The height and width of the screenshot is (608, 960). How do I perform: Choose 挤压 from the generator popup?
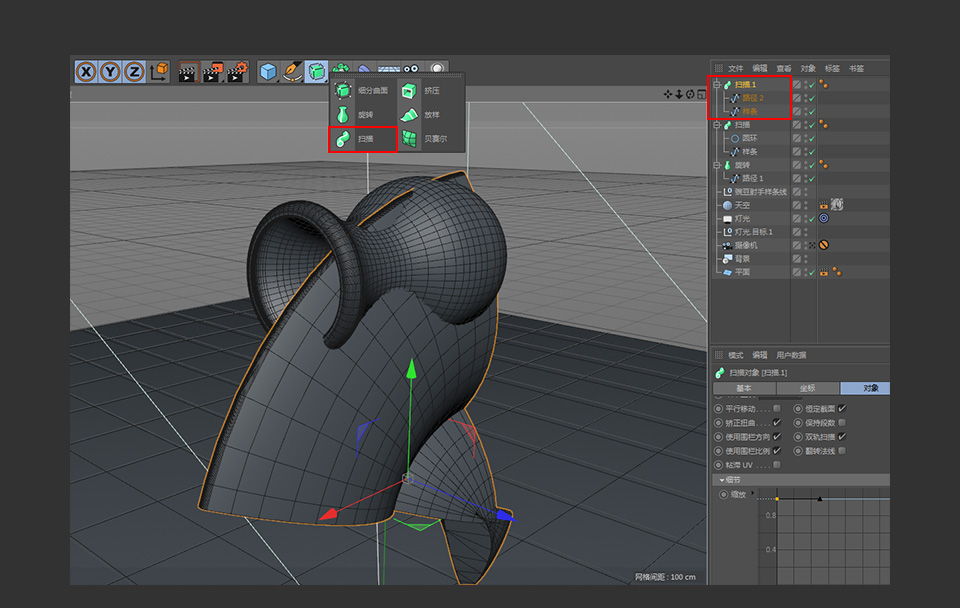point(421,91)
